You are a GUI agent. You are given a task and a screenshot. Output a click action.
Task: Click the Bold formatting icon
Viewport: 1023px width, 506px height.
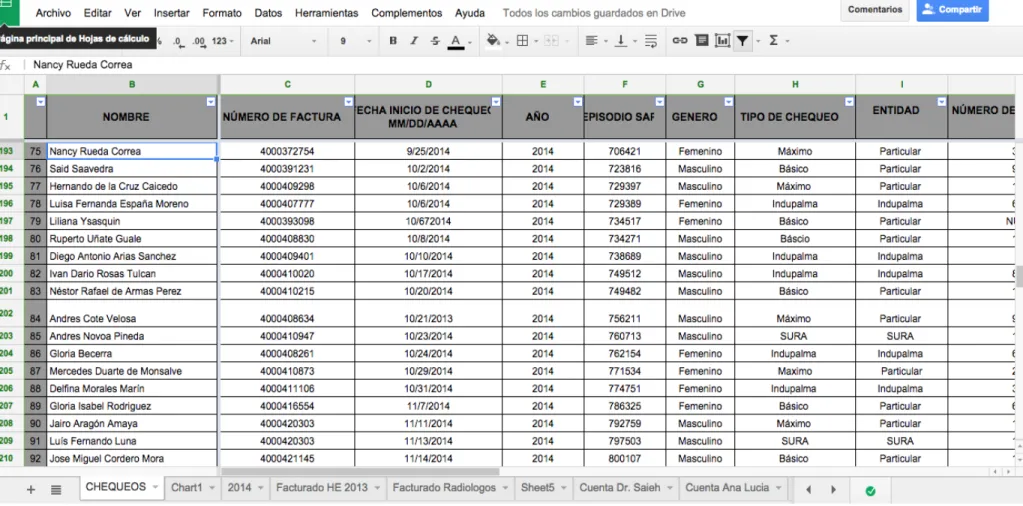(393, 40)
